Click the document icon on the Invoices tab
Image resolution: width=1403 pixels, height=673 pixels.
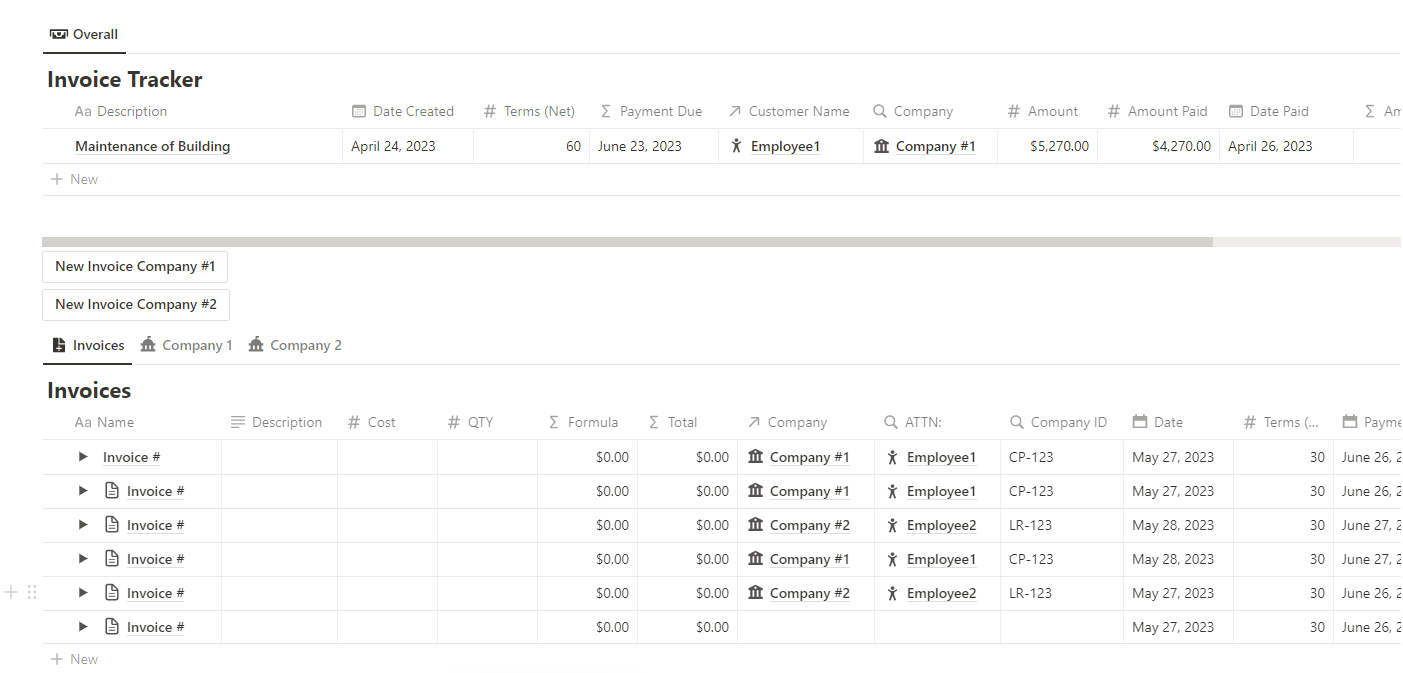pos(59,345)
